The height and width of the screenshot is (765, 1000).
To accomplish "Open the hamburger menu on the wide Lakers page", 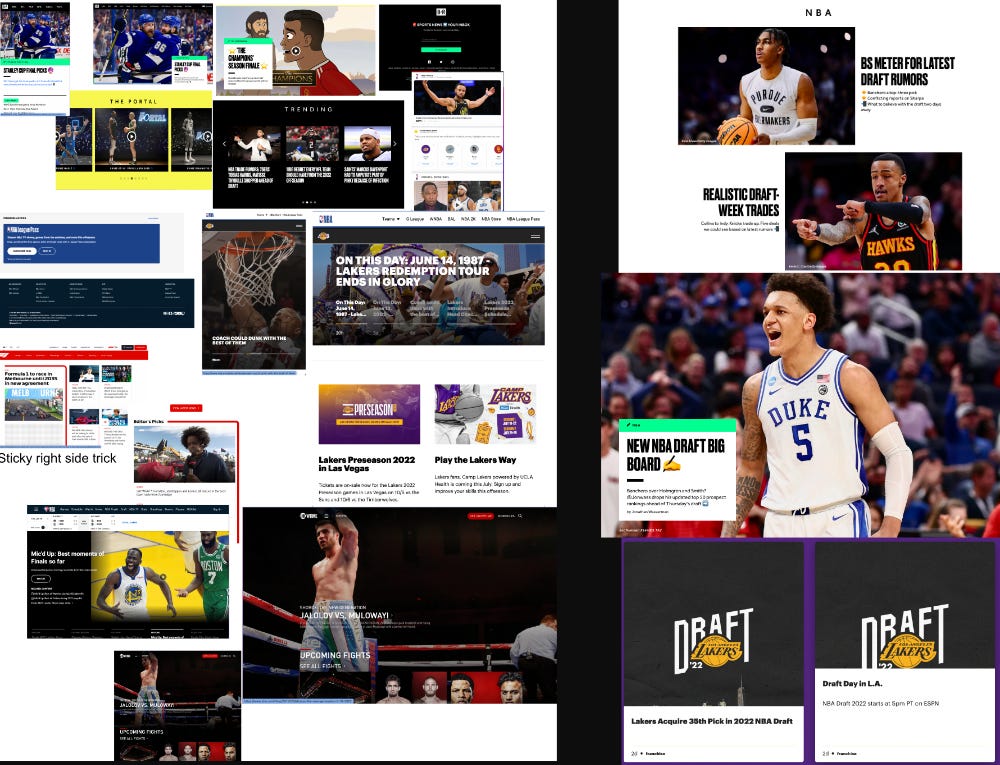I will click(x=535, y=237).
